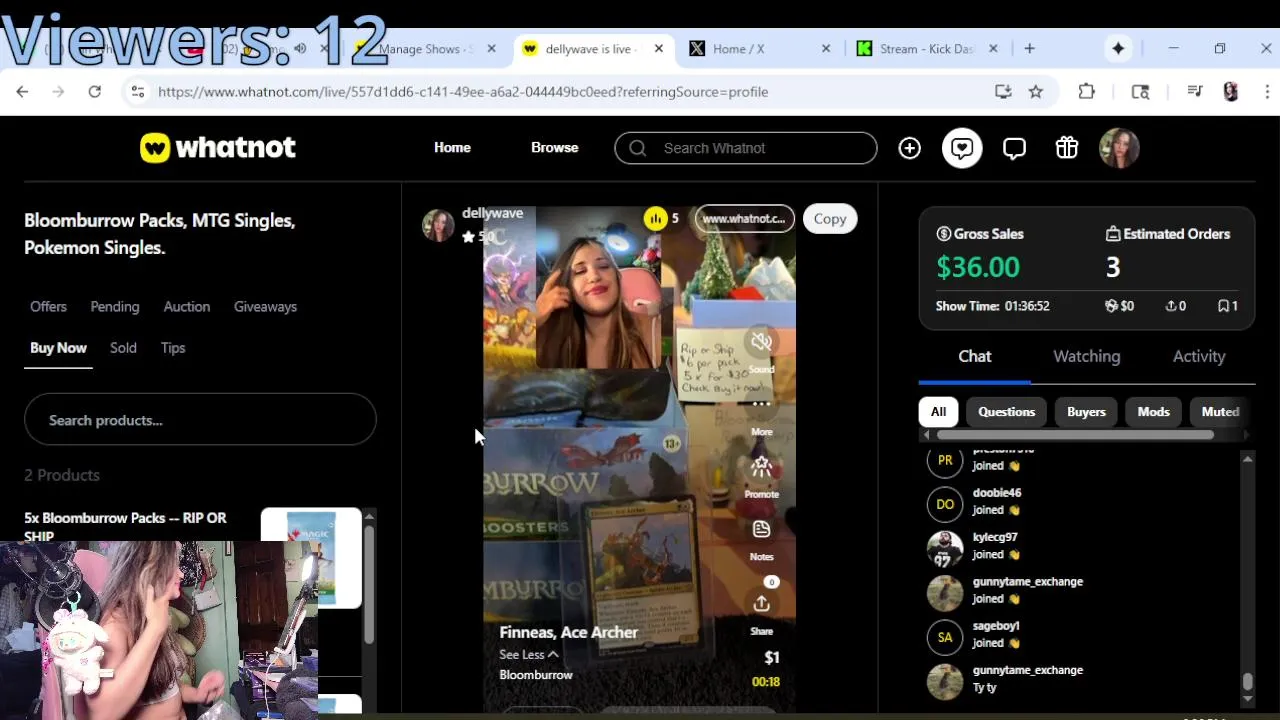
Task: Click the yellow viewer count icon
Action: tap(655, 218)
